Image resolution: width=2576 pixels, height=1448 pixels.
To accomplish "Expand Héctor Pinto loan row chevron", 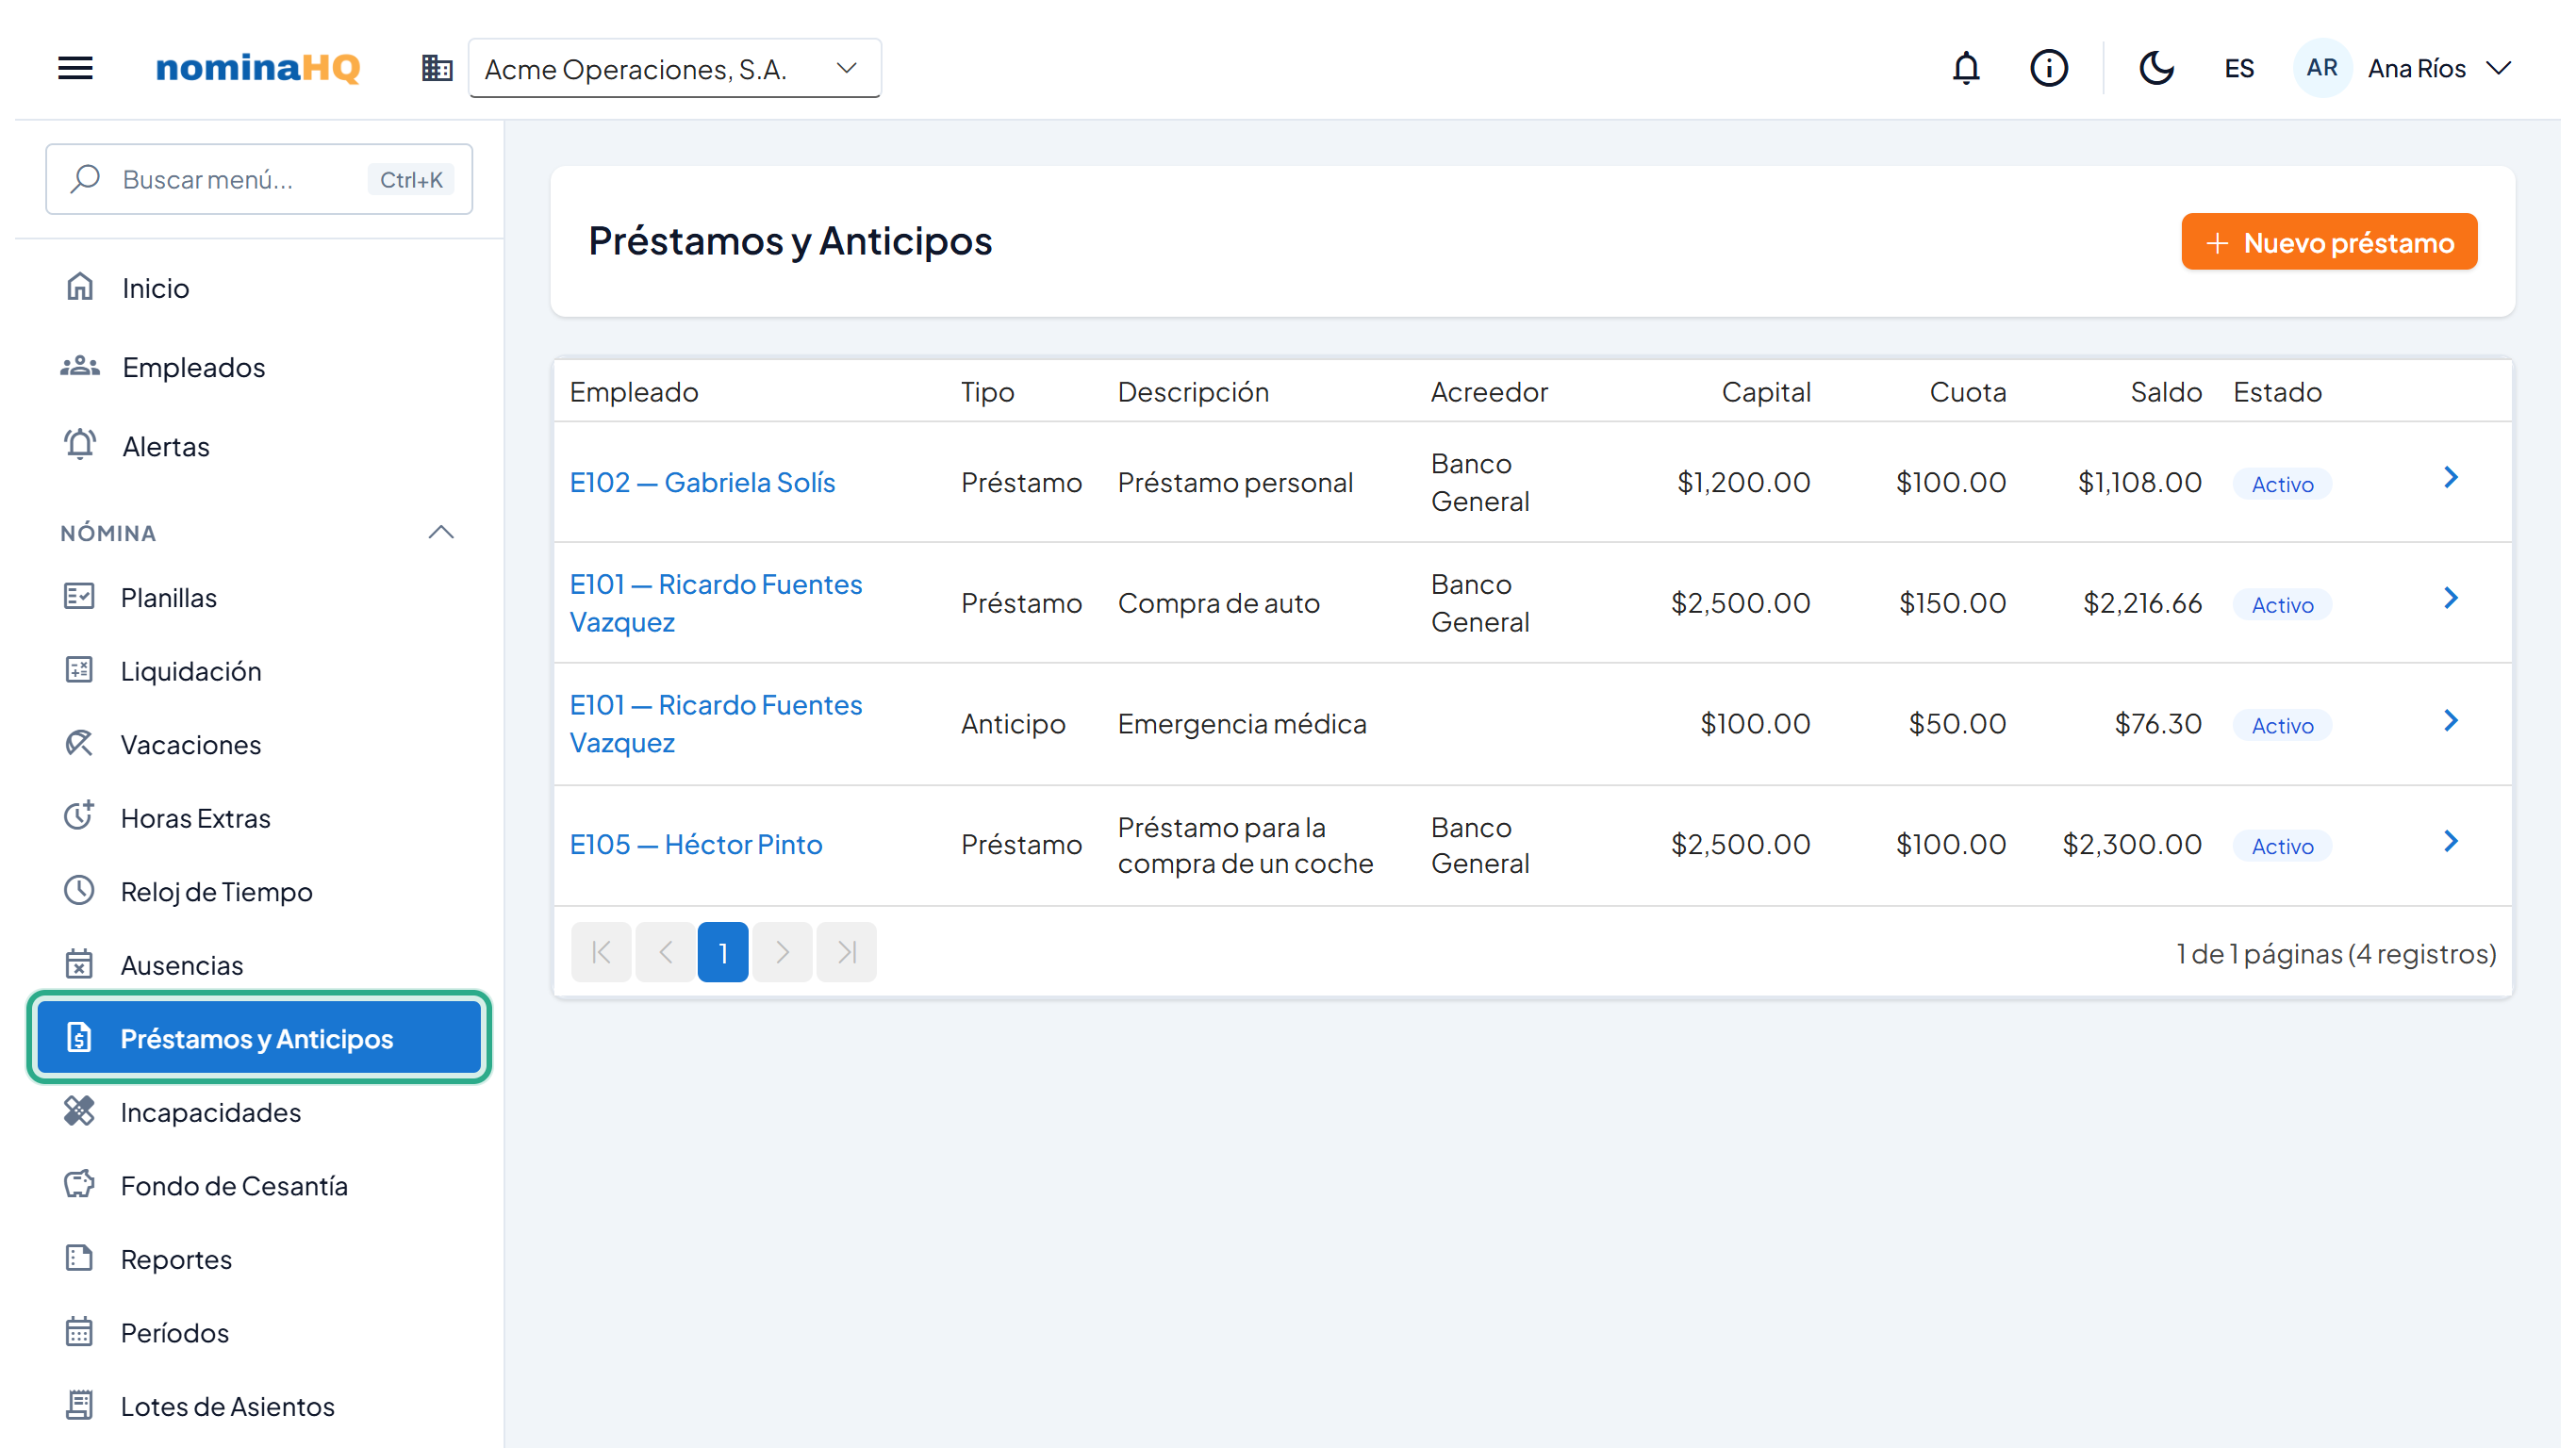I will (2451, 842).
